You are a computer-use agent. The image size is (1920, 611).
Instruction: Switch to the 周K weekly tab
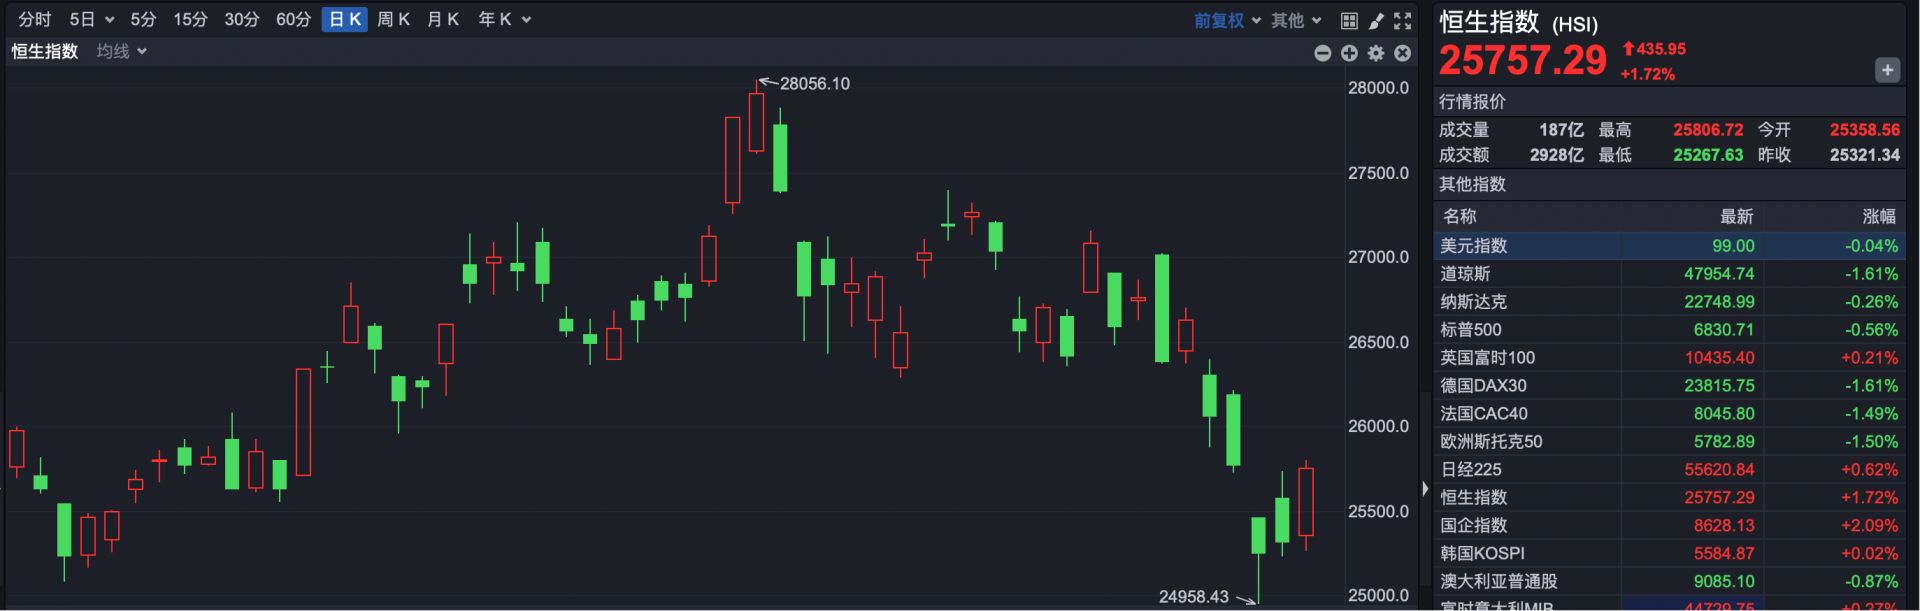click(393, 19)
